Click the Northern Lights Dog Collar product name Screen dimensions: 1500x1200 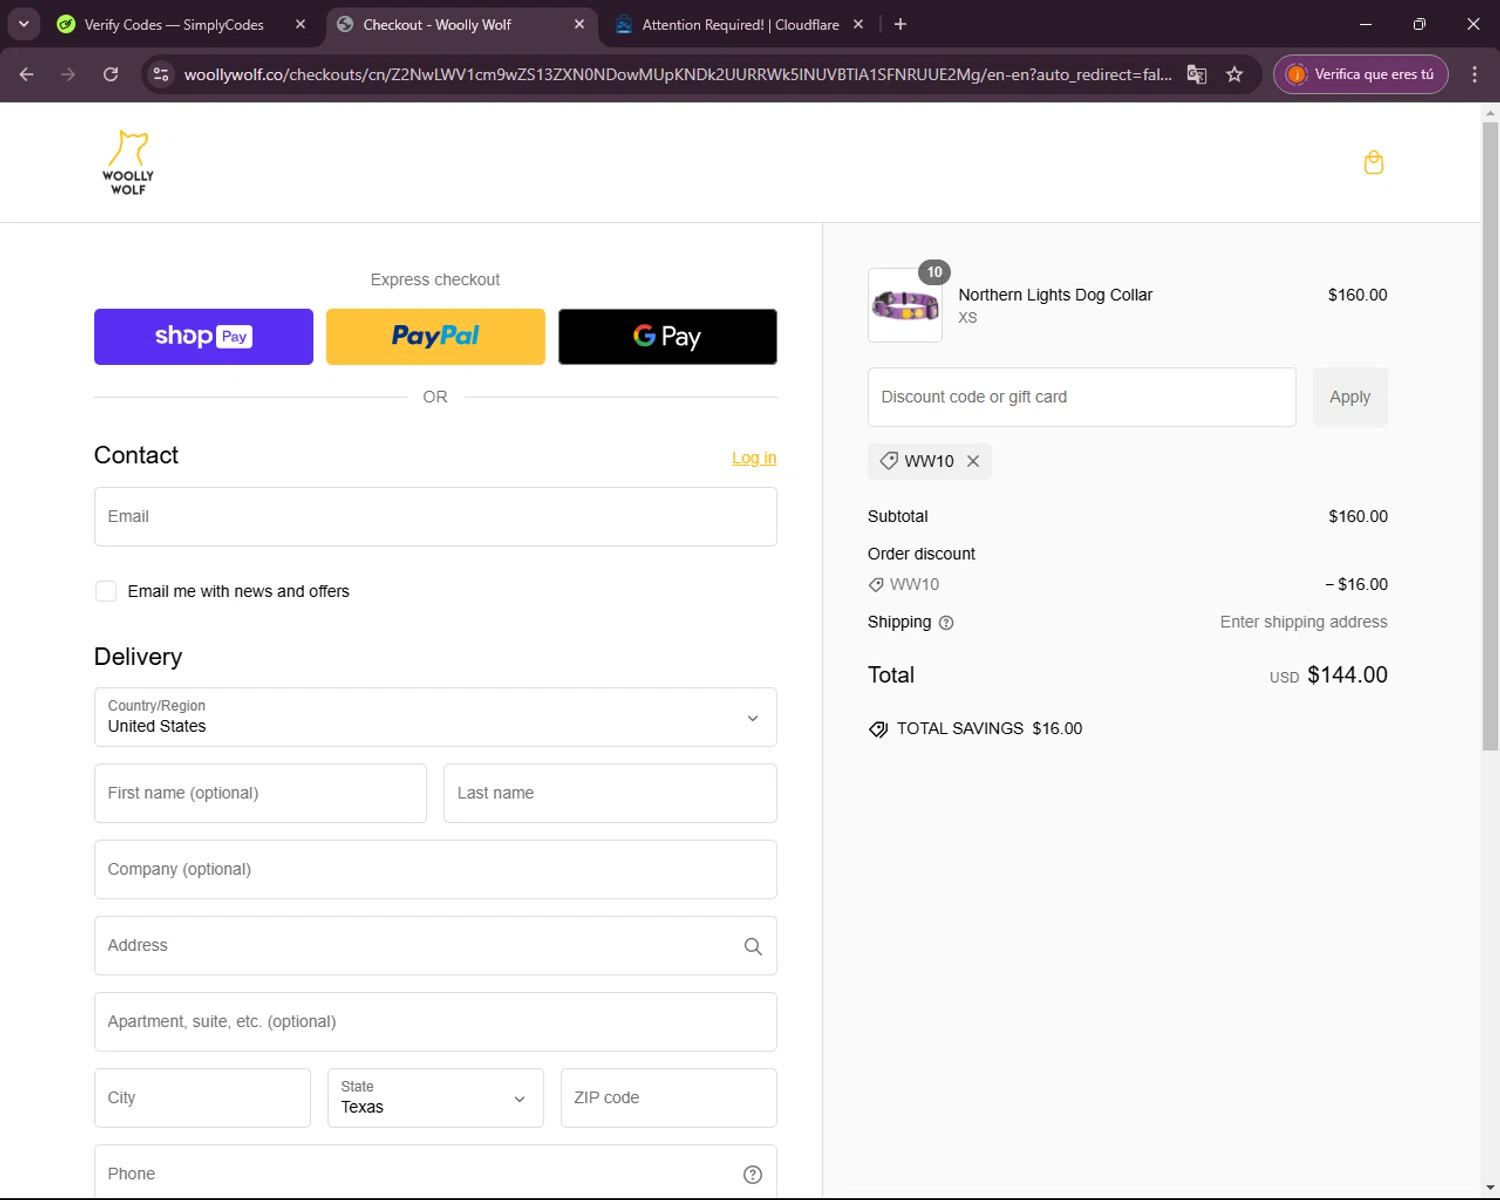(x=1055, y=295)
